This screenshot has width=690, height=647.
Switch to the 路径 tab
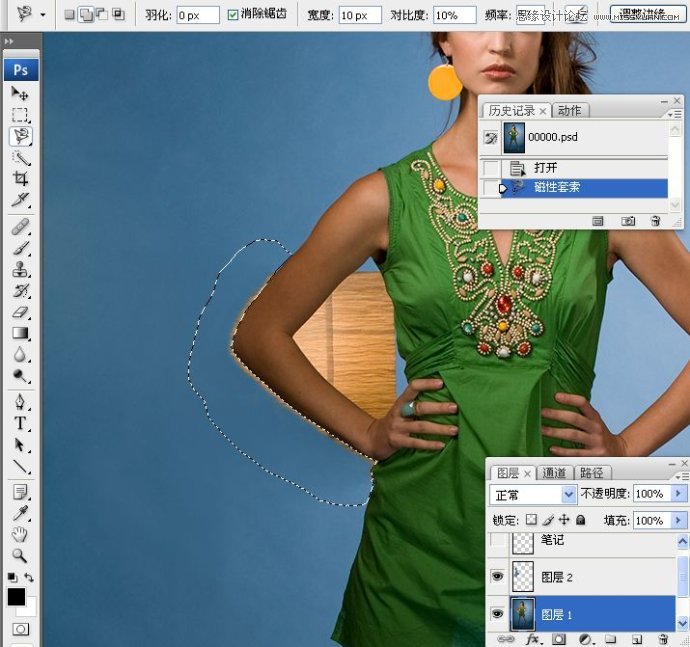point(591,473)
